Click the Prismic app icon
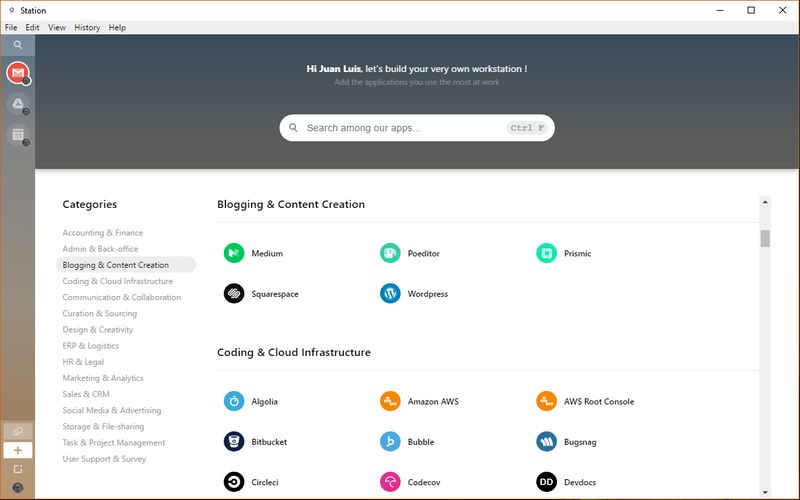 (546, 253)
